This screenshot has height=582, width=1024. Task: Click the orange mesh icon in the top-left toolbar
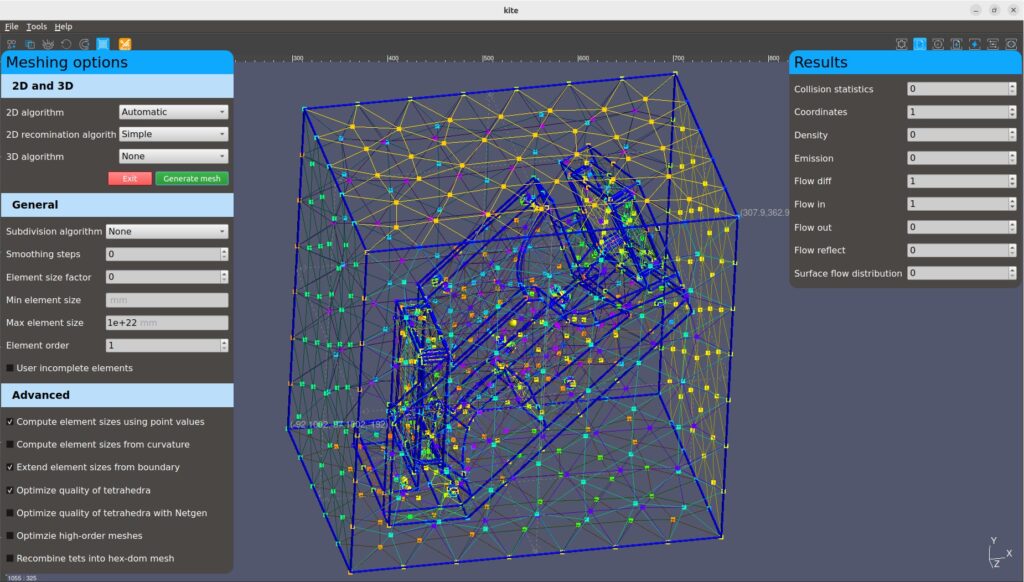(125, 44)
